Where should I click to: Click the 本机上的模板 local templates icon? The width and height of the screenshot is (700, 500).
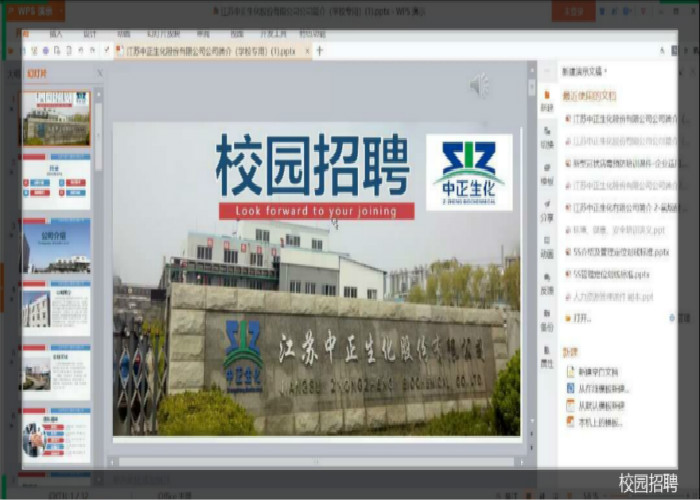[570, 422]
